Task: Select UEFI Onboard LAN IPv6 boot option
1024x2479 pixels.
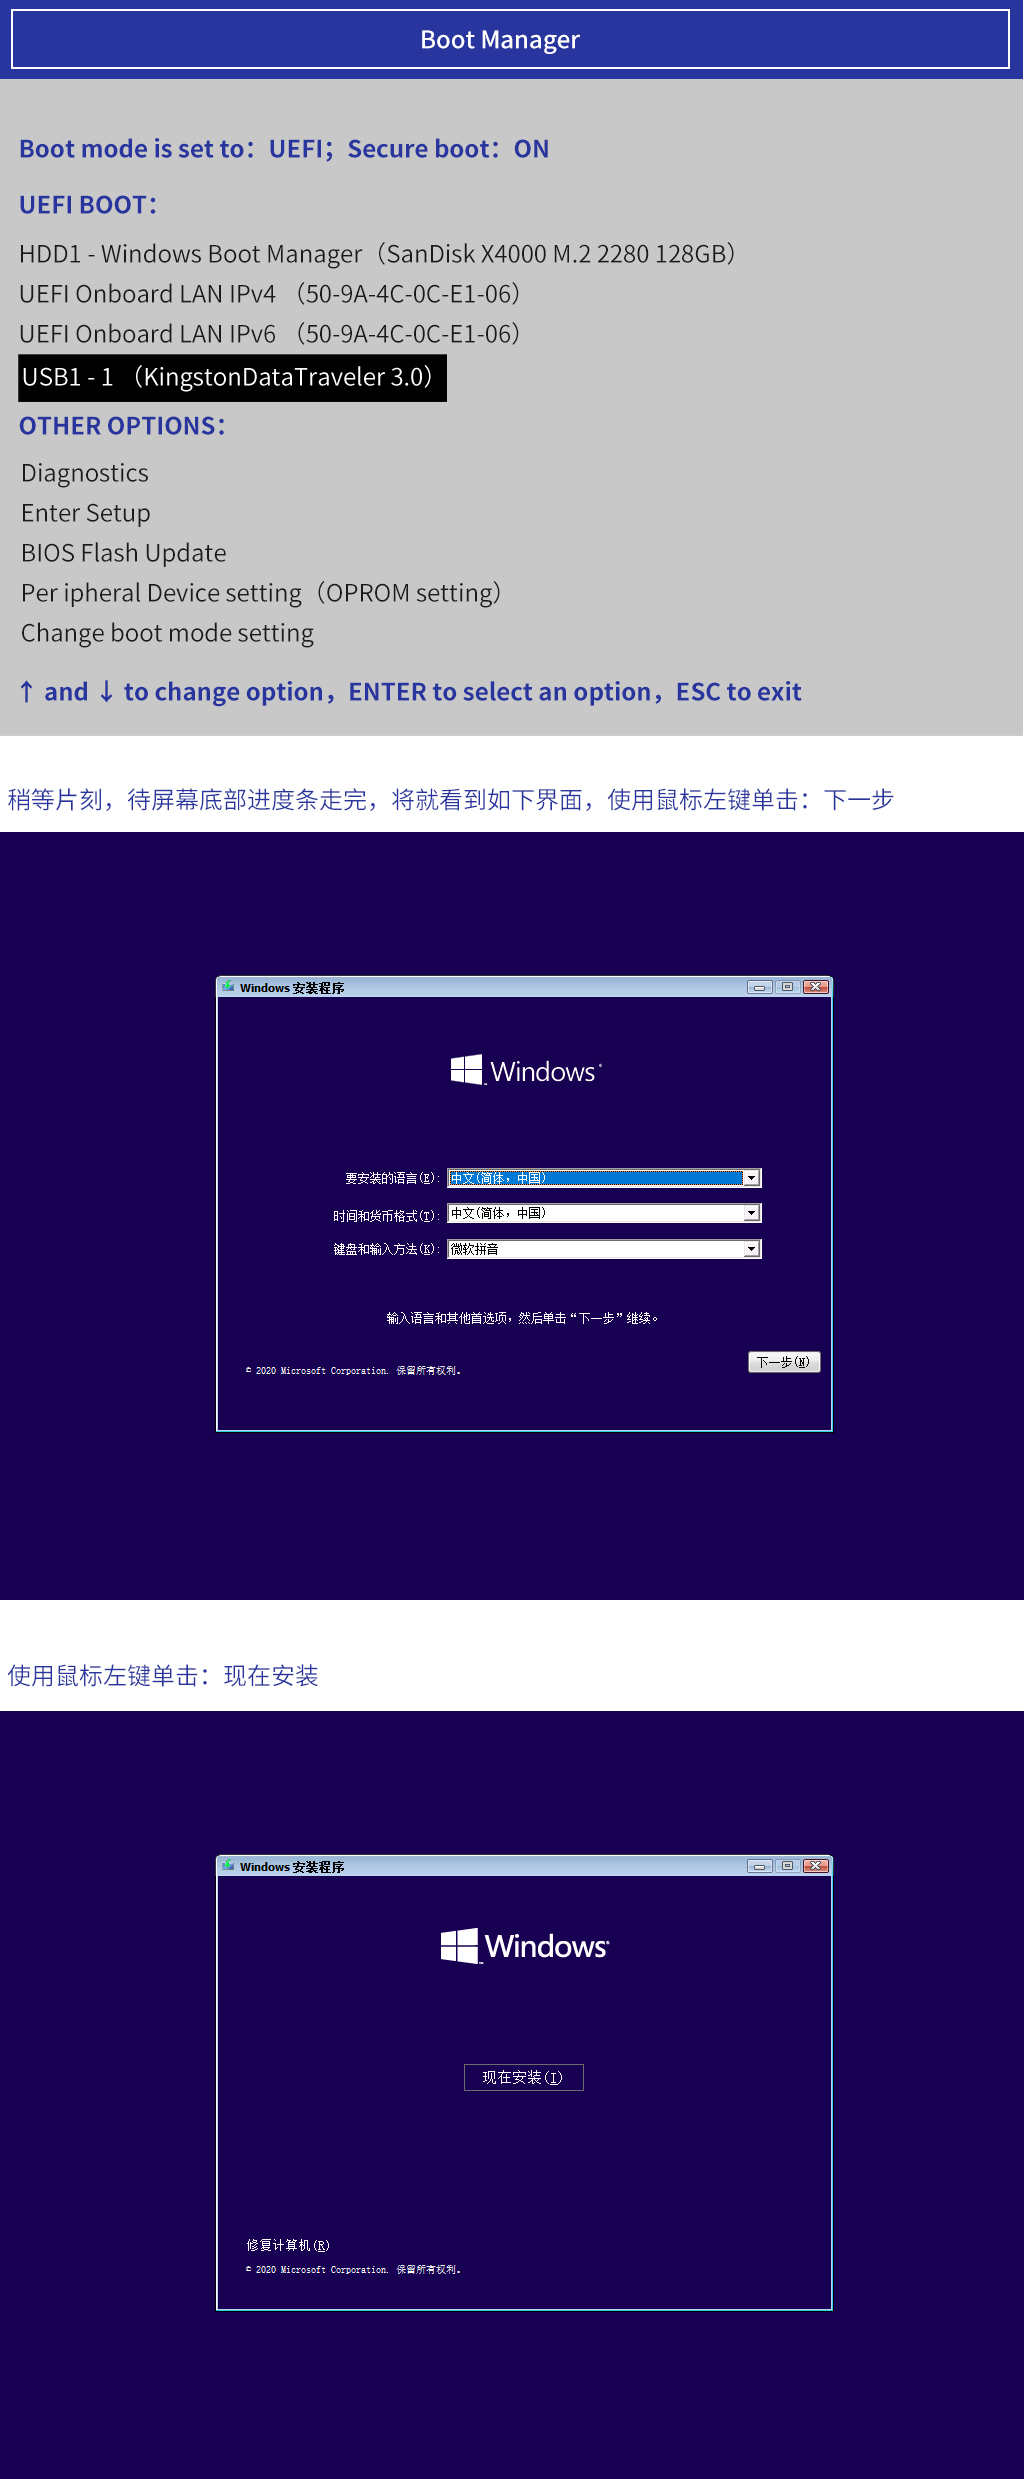Action: [270, 334]
